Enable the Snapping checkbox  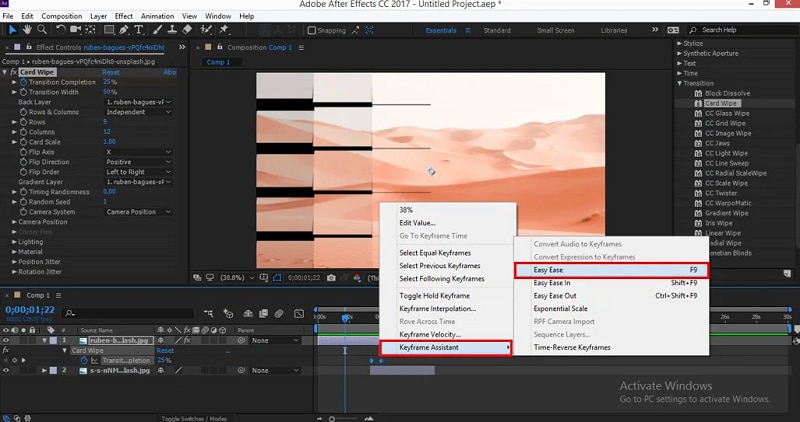(x=312, y=30)
